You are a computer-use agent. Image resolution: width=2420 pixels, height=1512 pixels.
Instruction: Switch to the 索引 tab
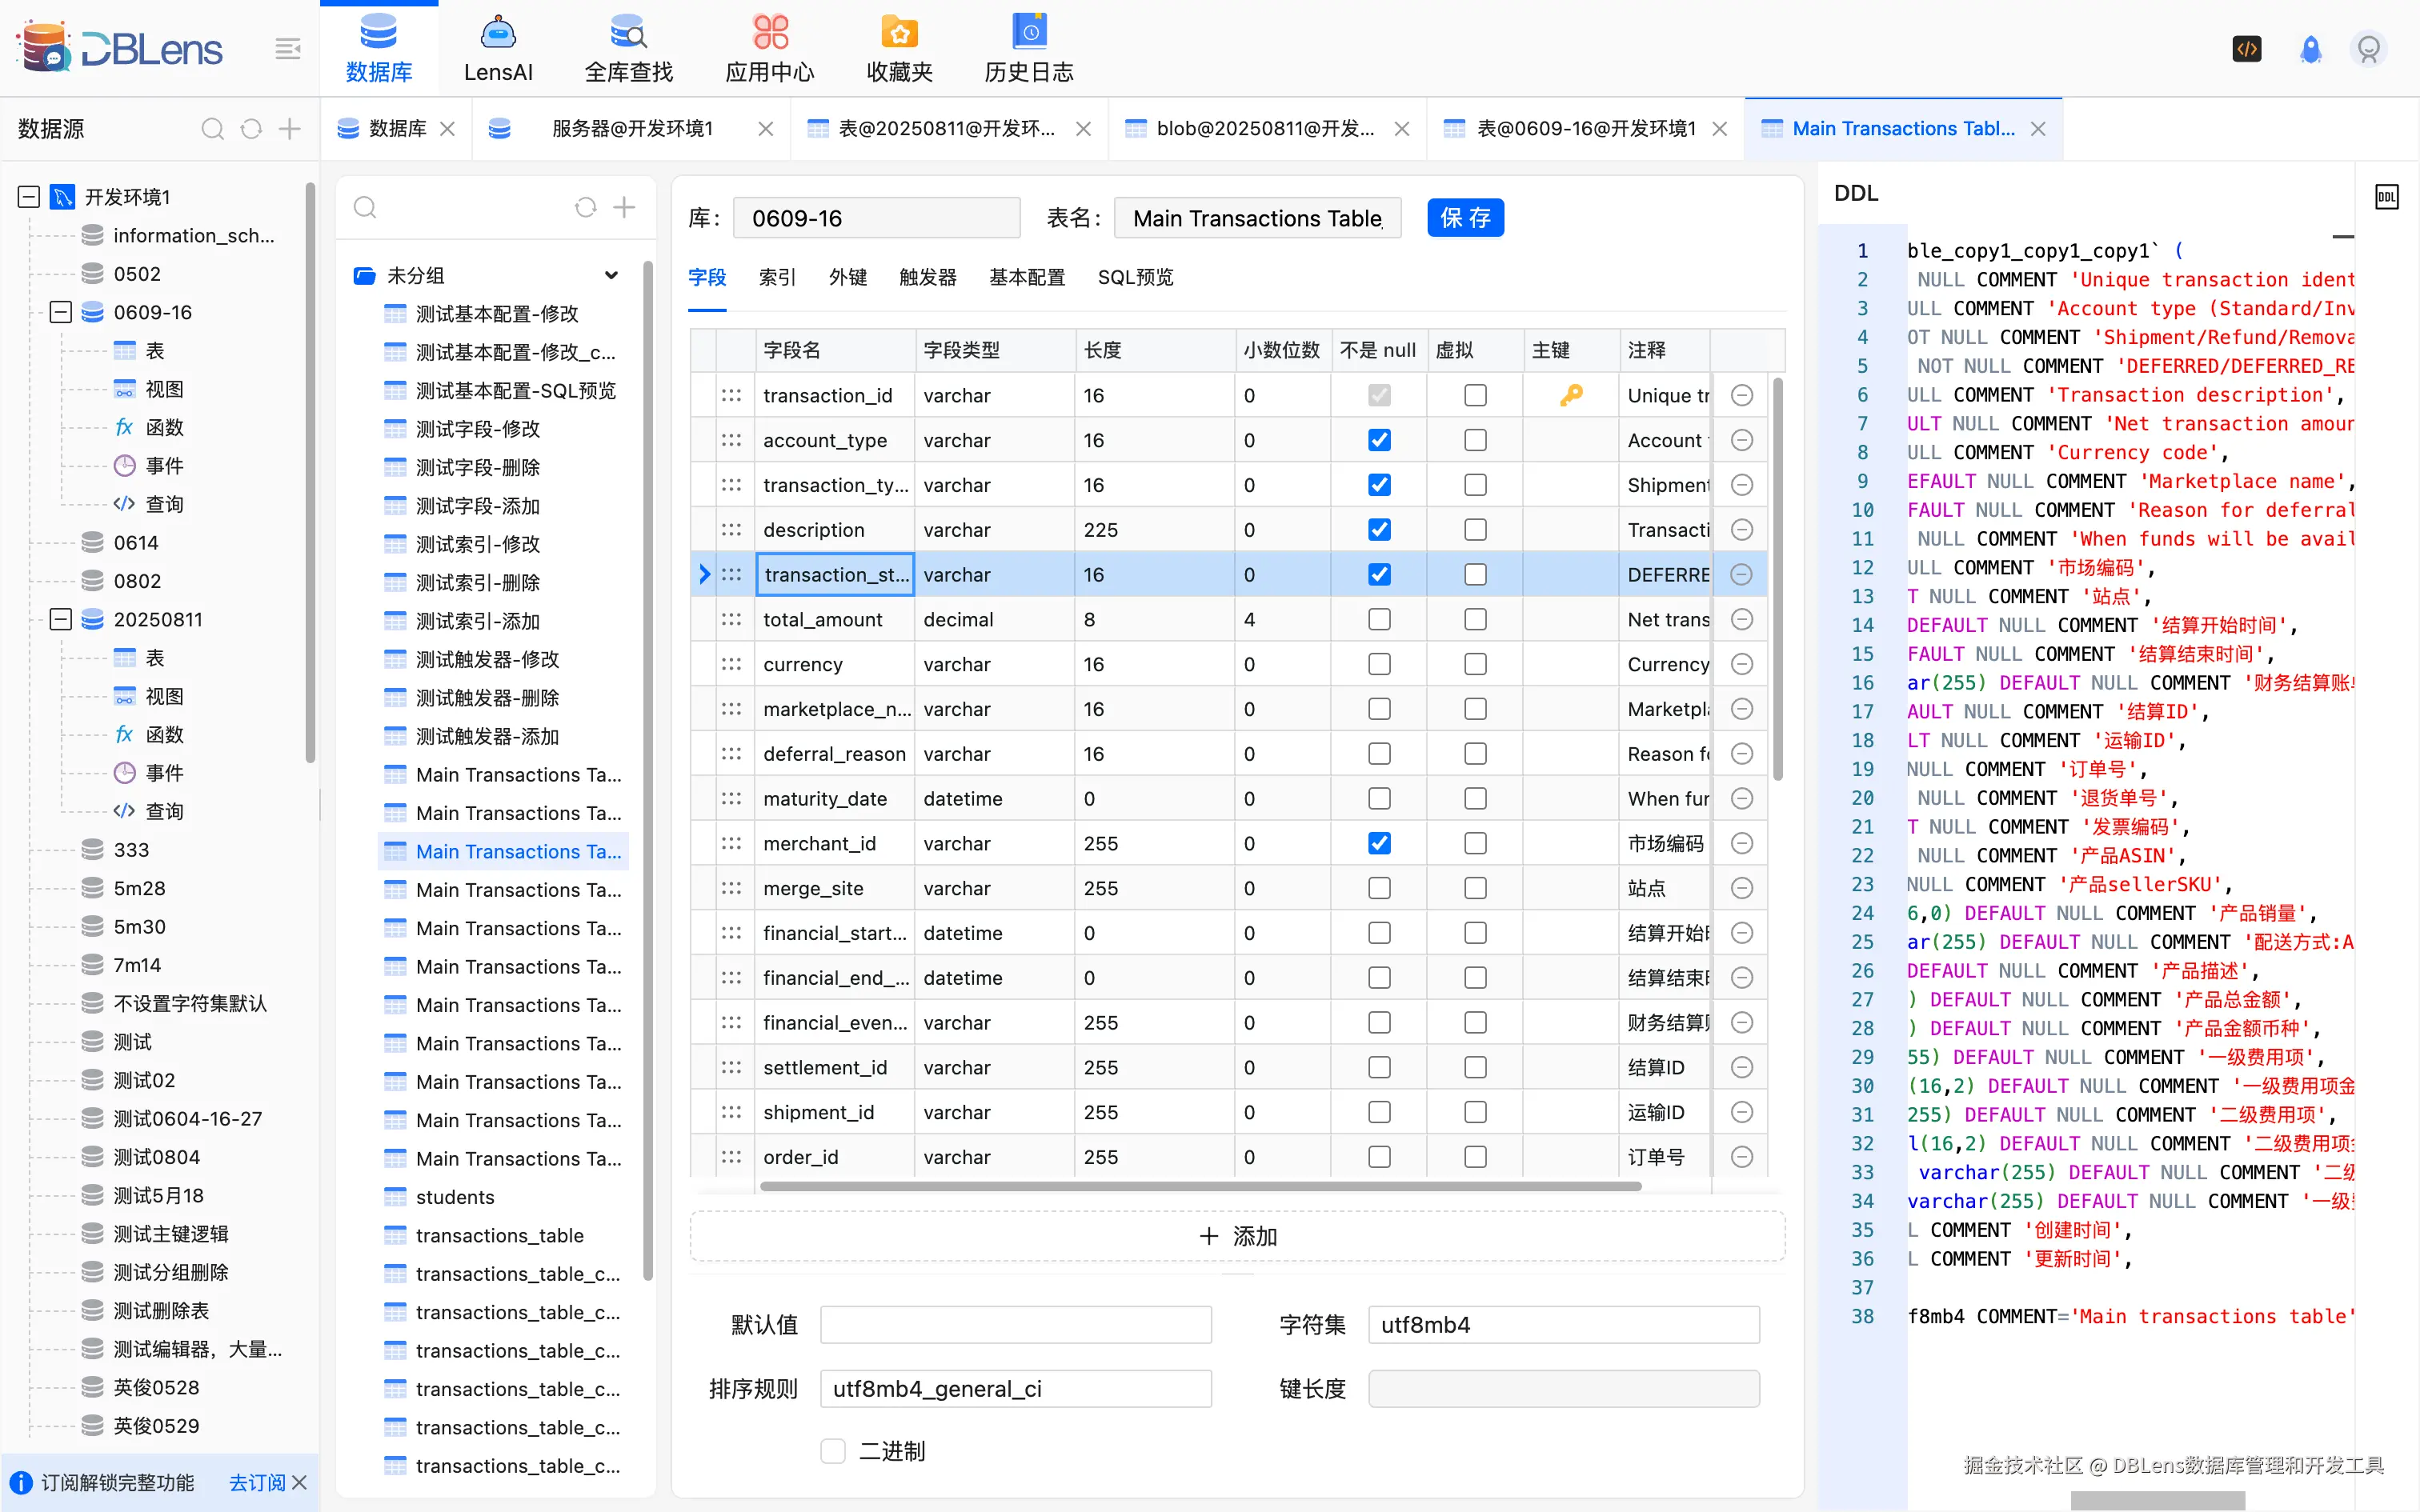777,277
